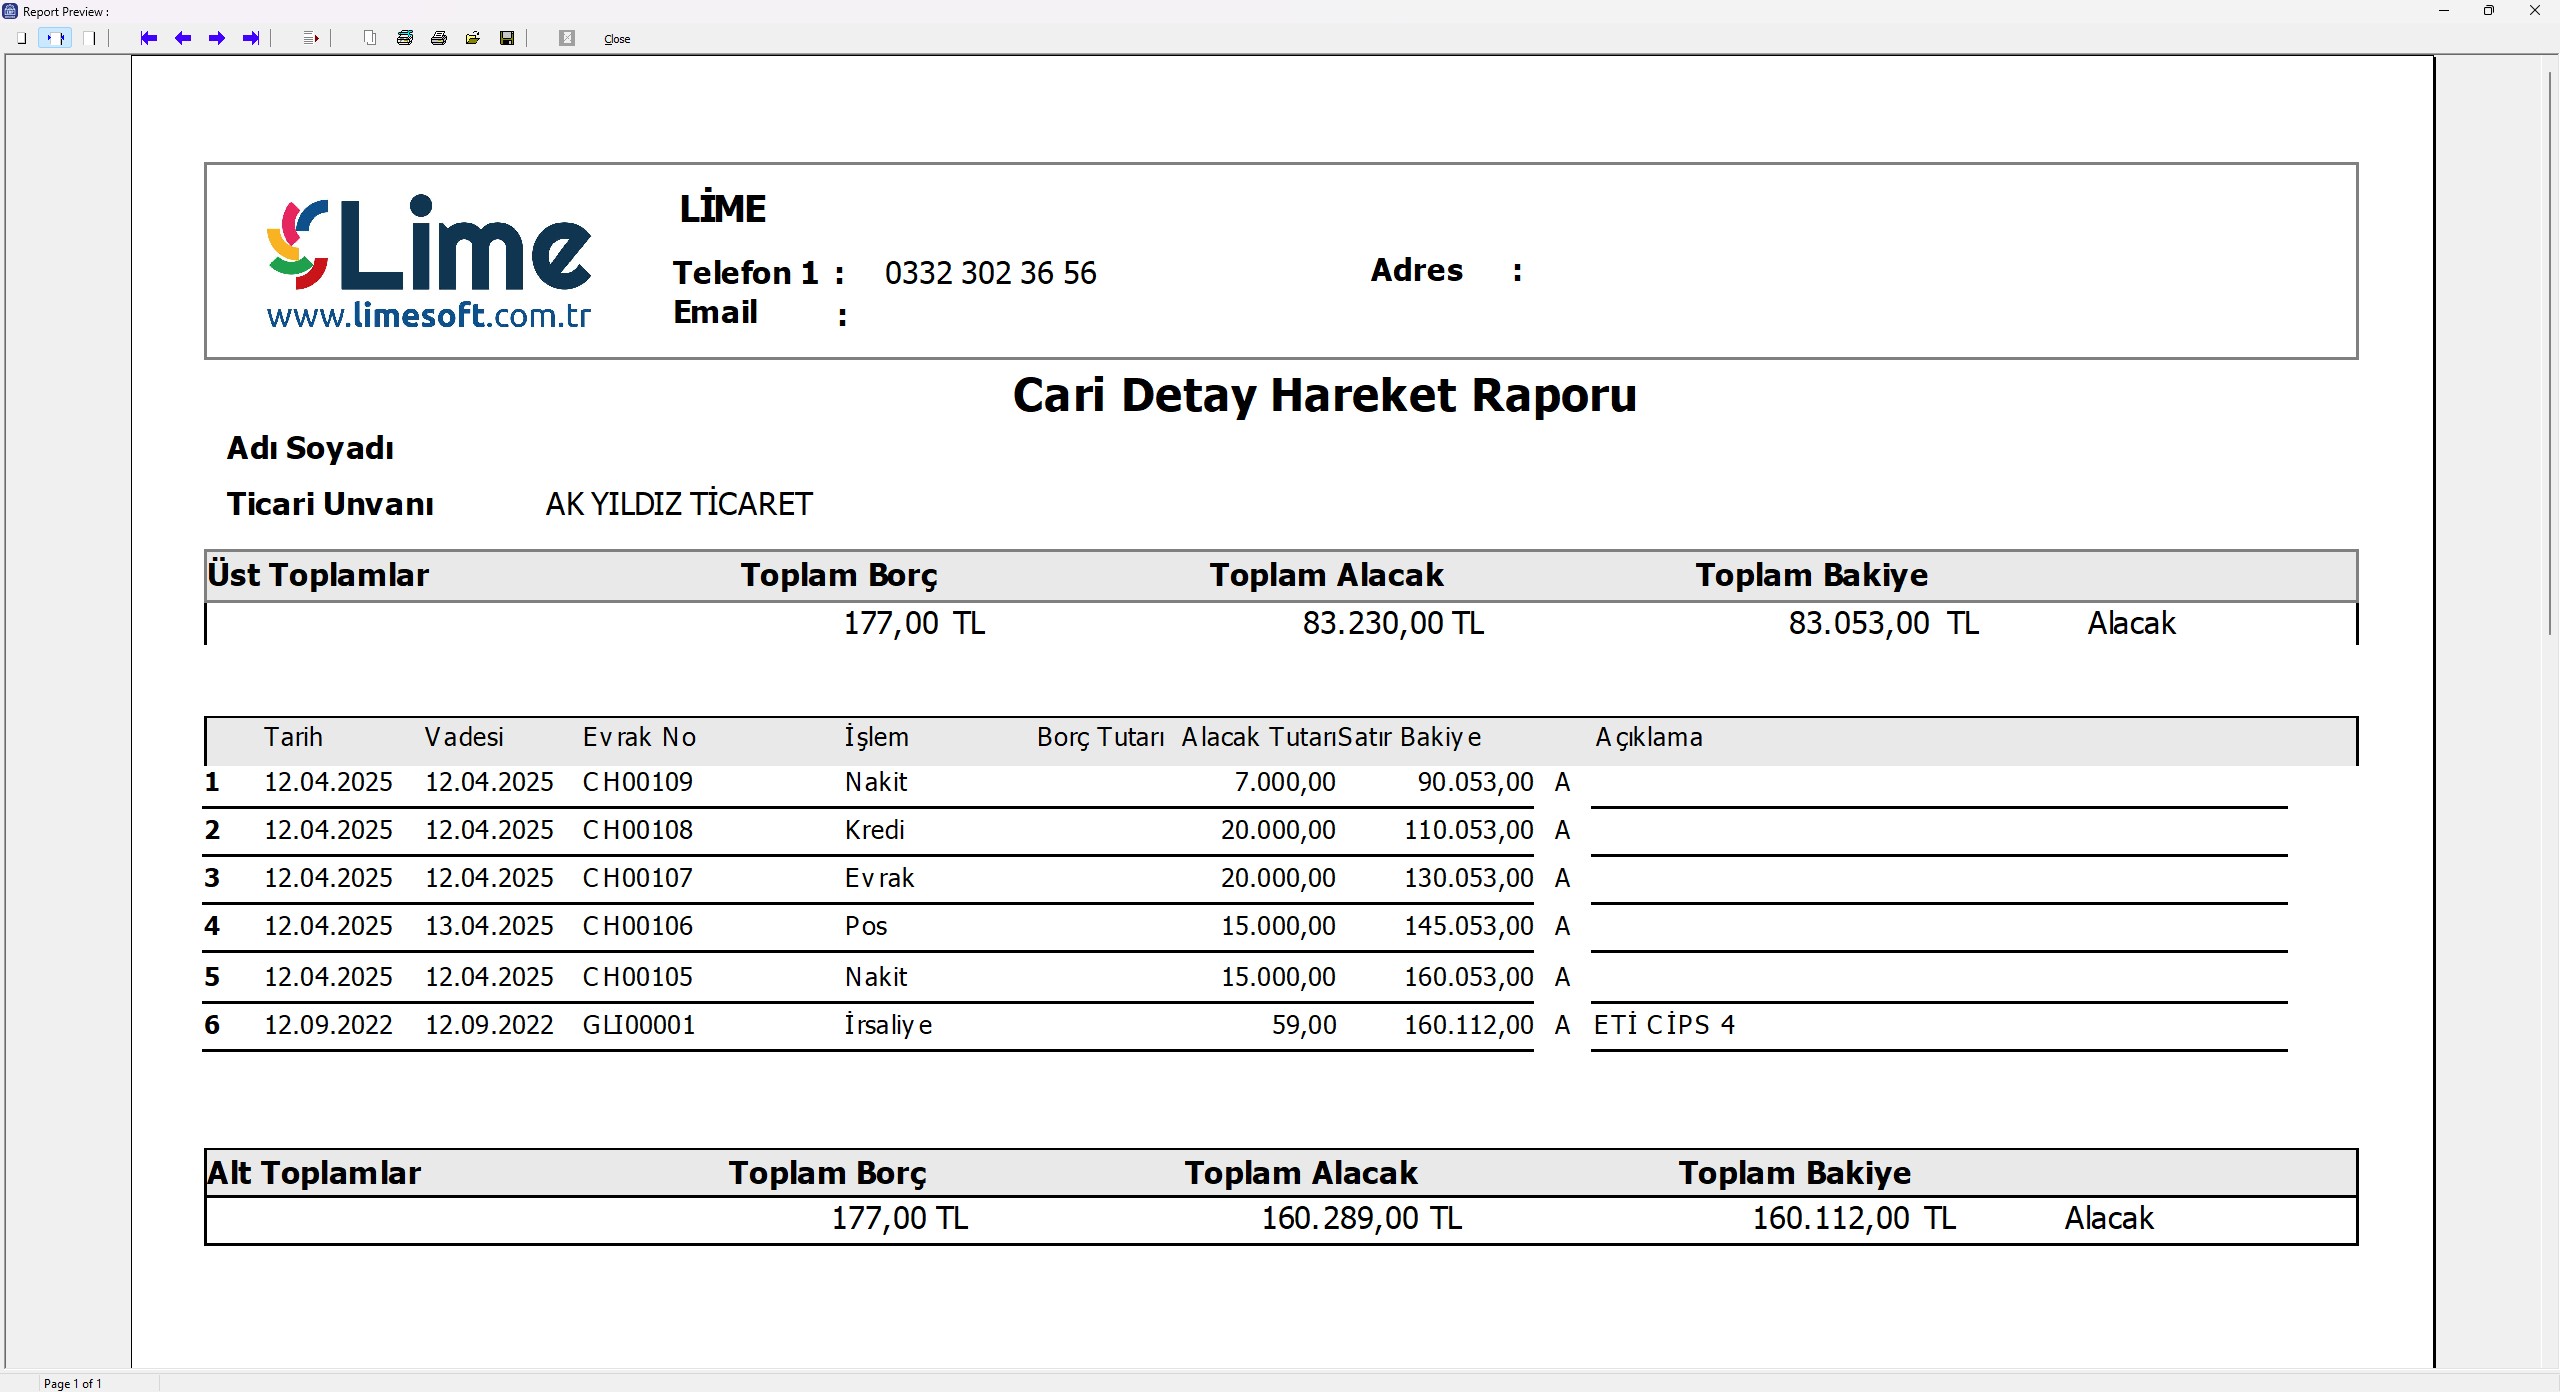This screenshot has width=2560, height=1392.
Task: Click row balance 110.053,00
Action: coord(1469,830)
